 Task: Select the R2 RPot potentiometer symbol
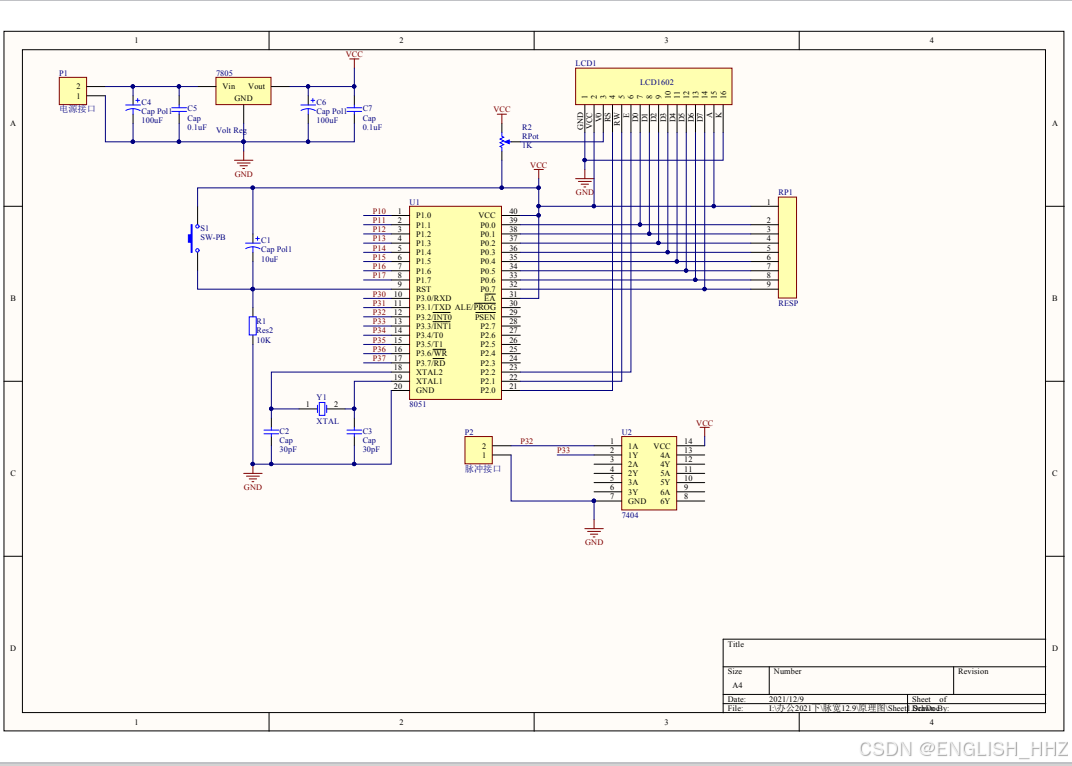[x=502, y=142]
